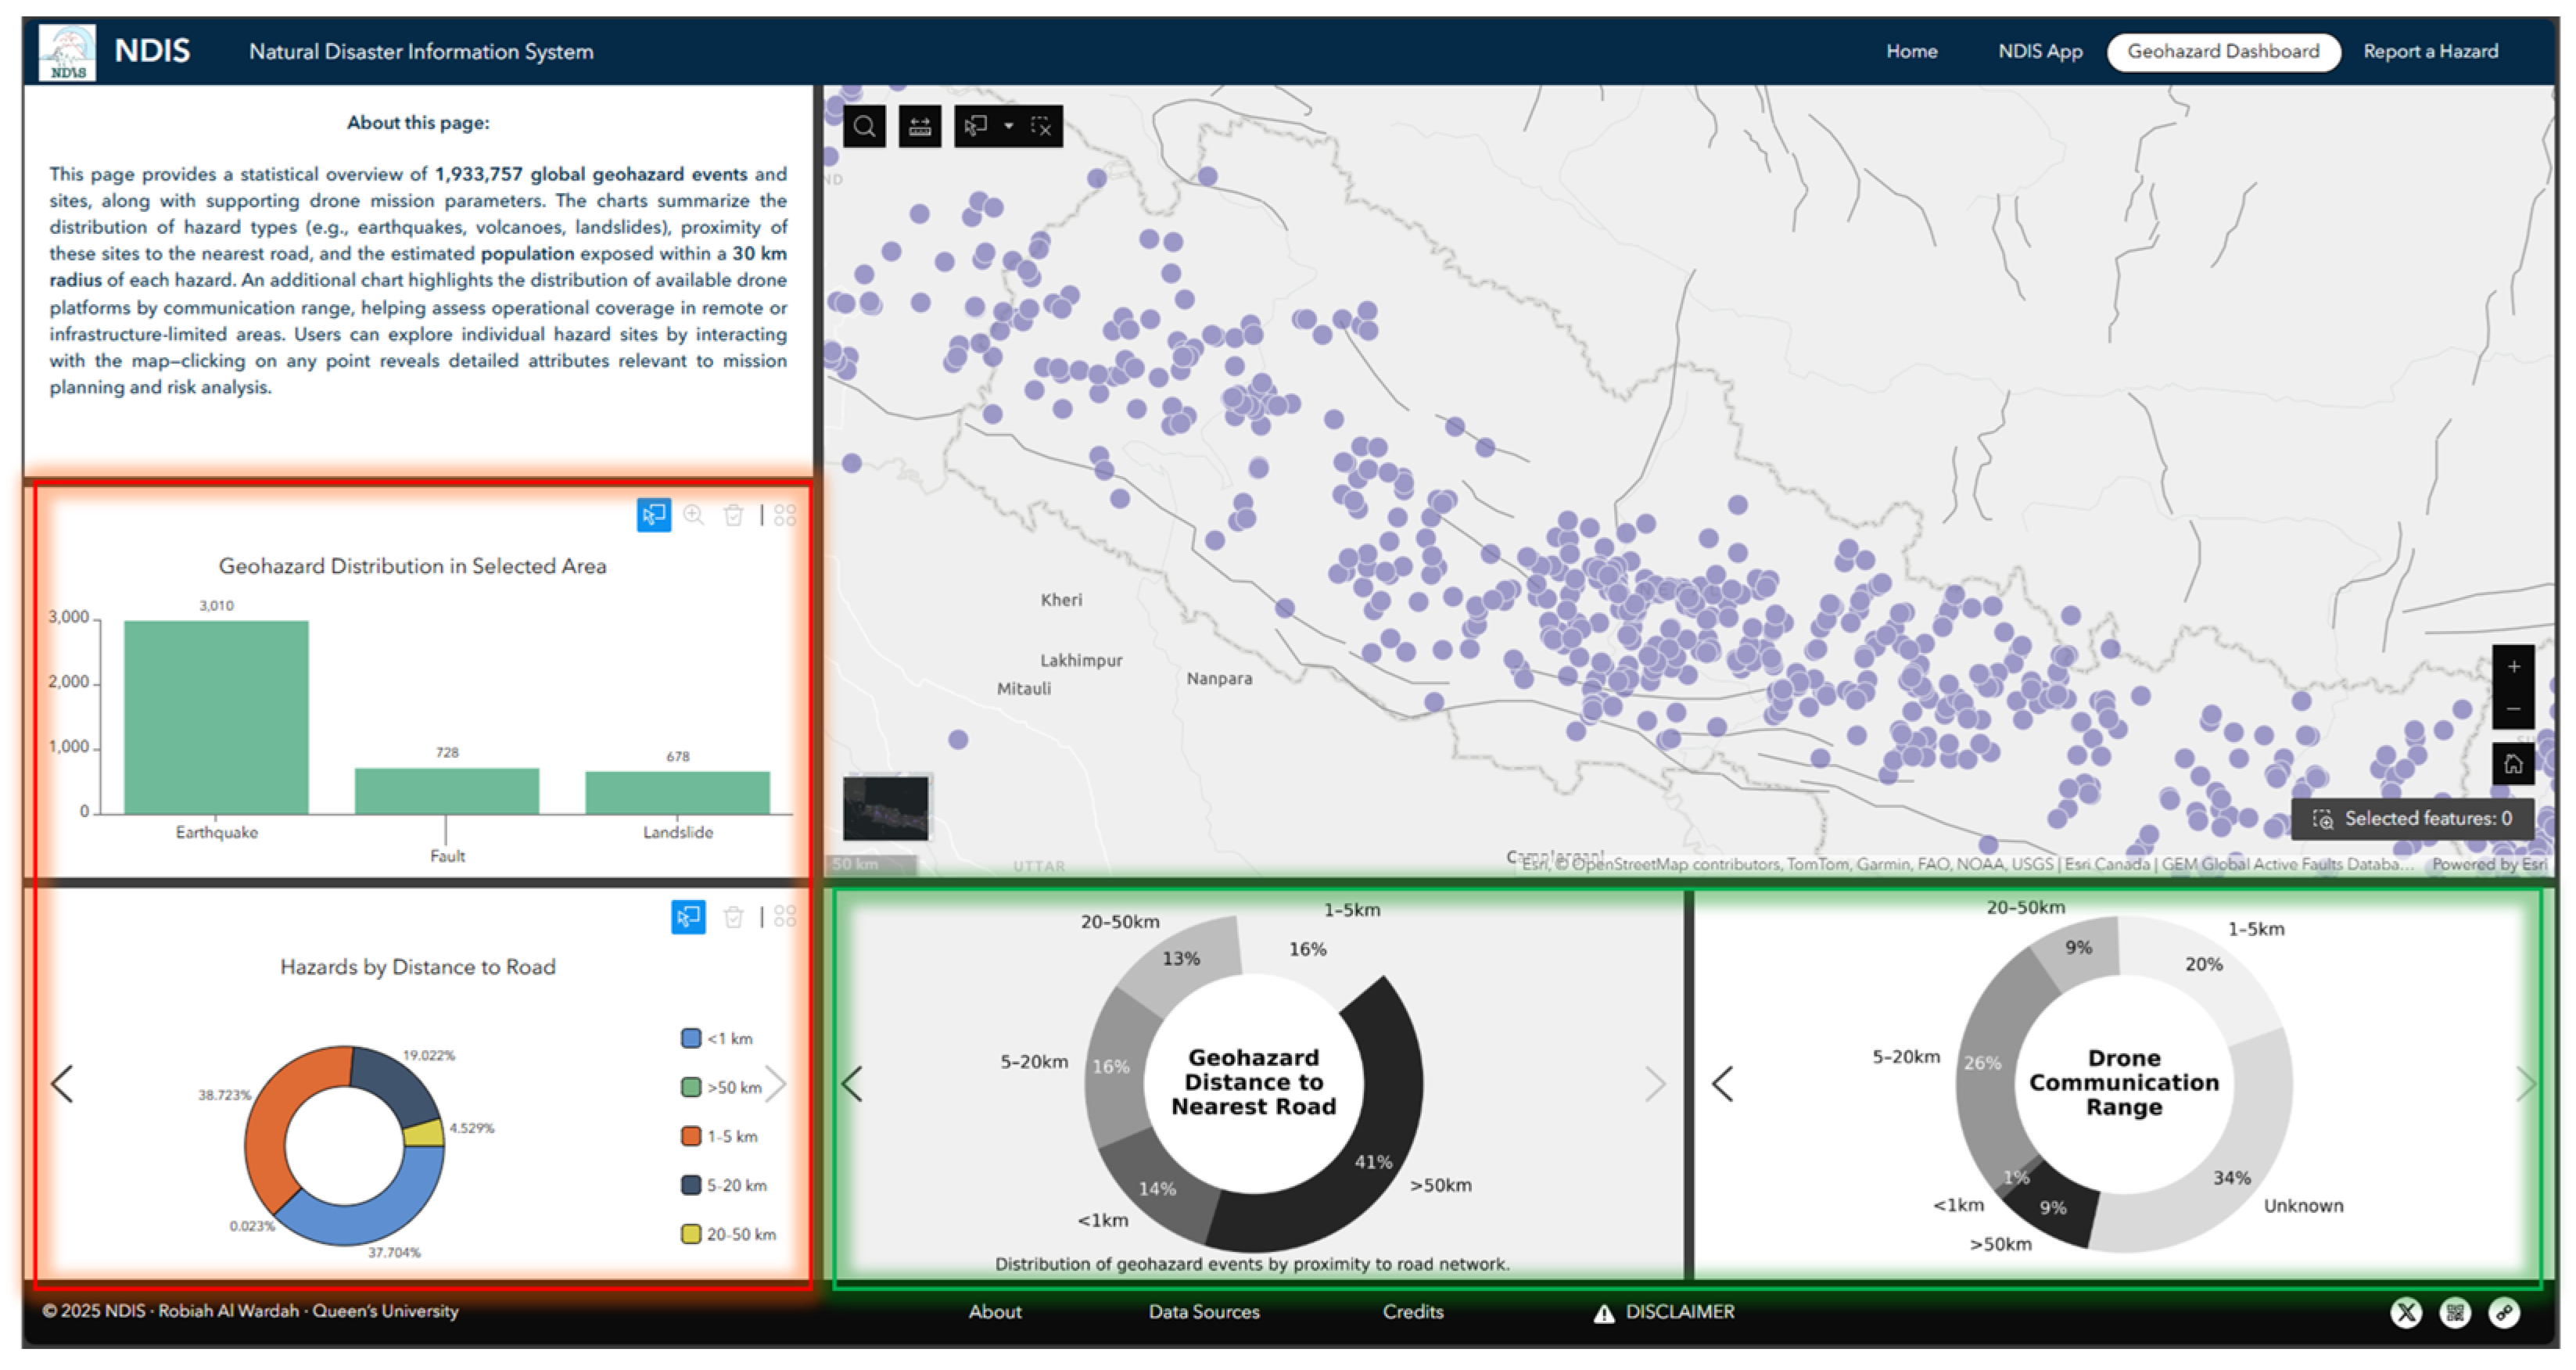Viewport: 2576px width, 1370px height.
Task: Open the map search tool
Action: (864, 127)
